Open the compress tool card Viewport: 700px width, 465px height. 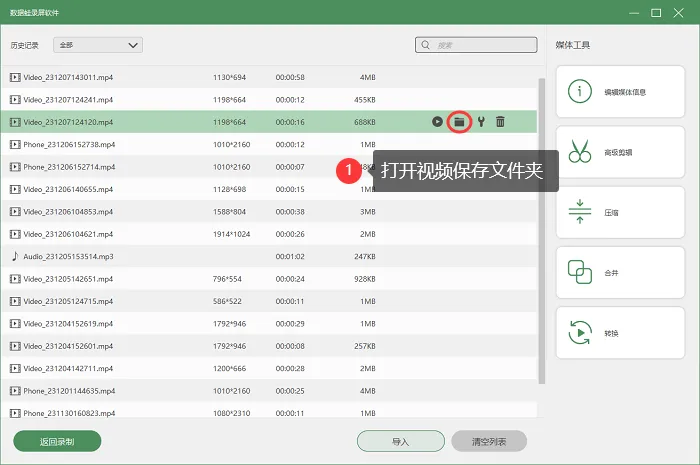coord(620,212)
